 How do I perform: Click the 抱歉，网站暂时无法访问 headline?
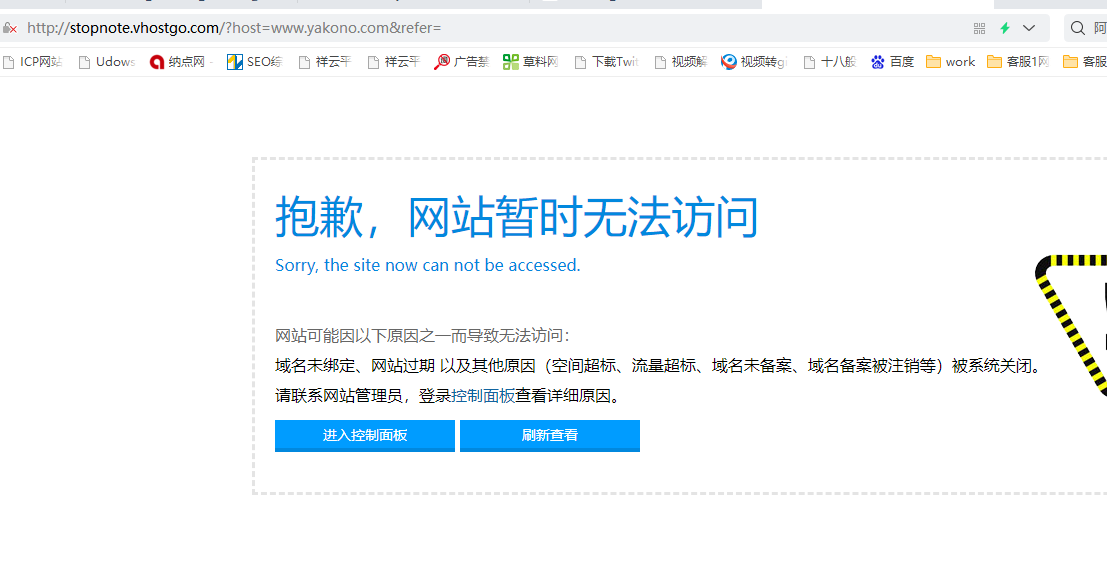[x=517, y=218]
